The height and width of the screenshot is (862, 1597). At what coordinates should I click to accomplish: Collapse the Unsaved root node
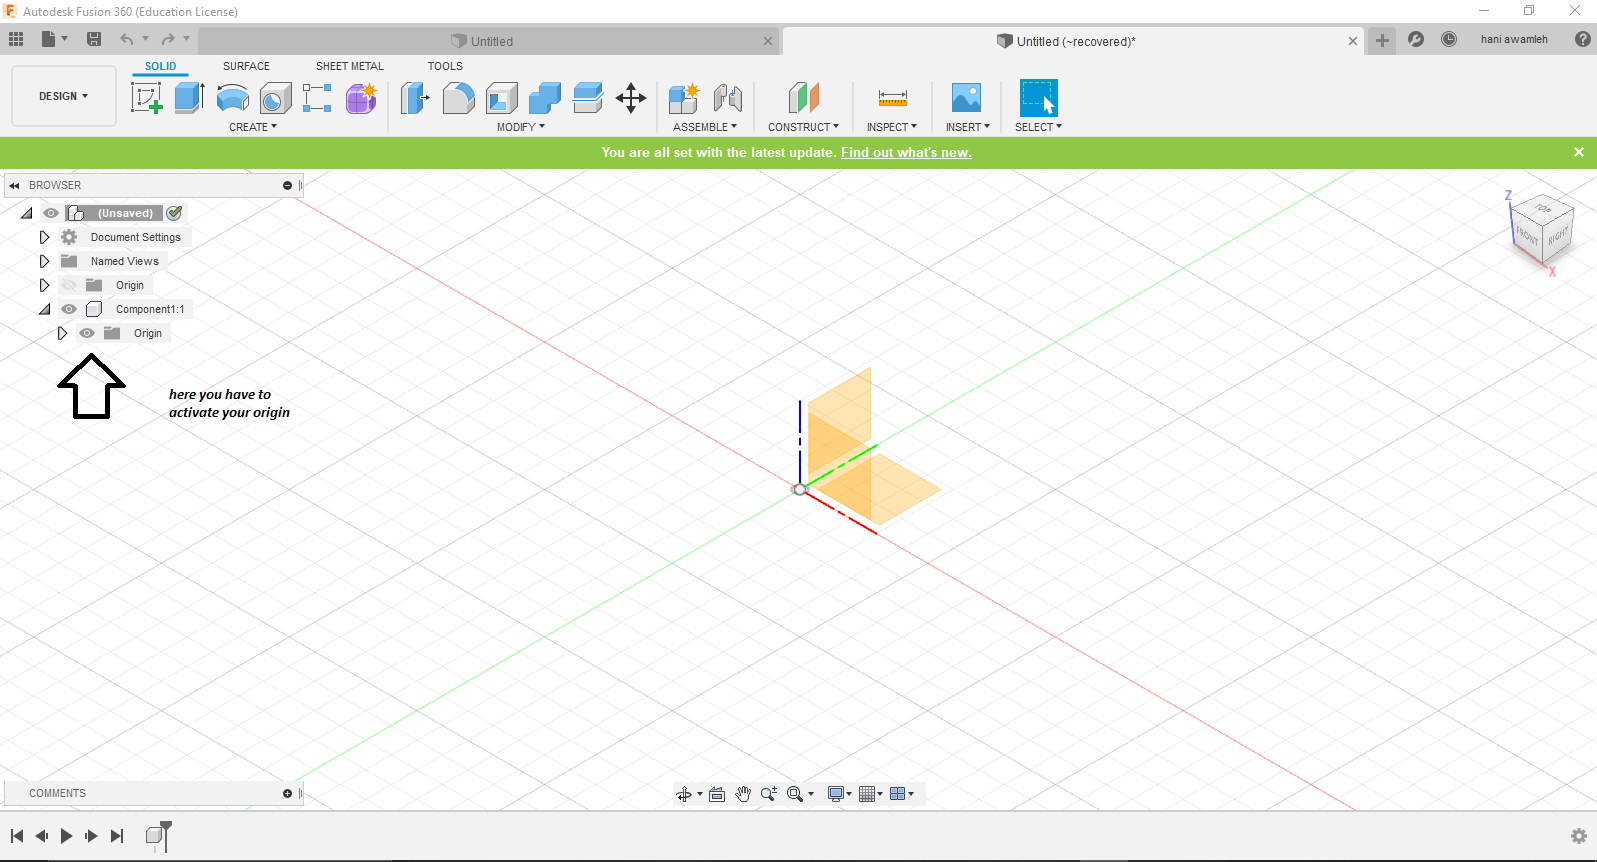27,213
